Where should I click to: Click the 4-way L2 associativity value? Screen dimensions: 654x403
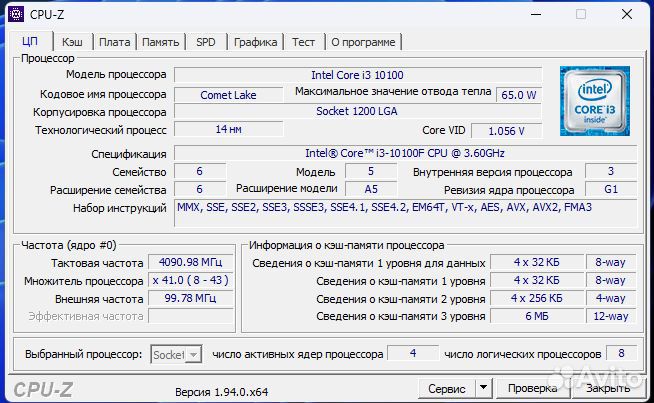click(x=611, y=298)
